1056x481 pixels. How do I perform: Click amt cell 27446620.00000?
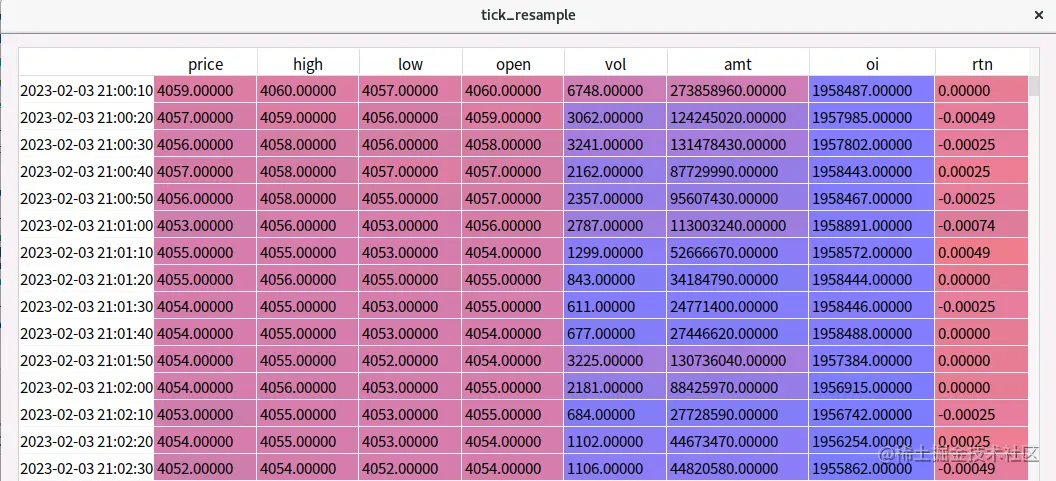click(738, 333)
